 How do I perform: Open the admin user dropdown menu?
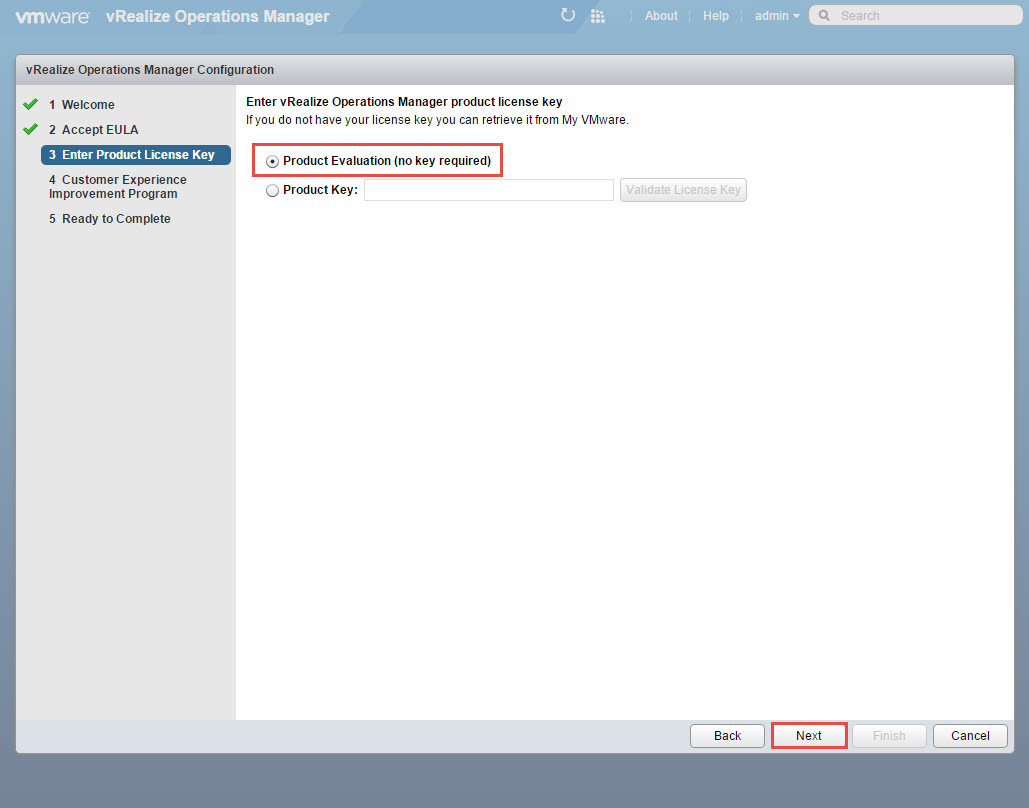point(776,16)
